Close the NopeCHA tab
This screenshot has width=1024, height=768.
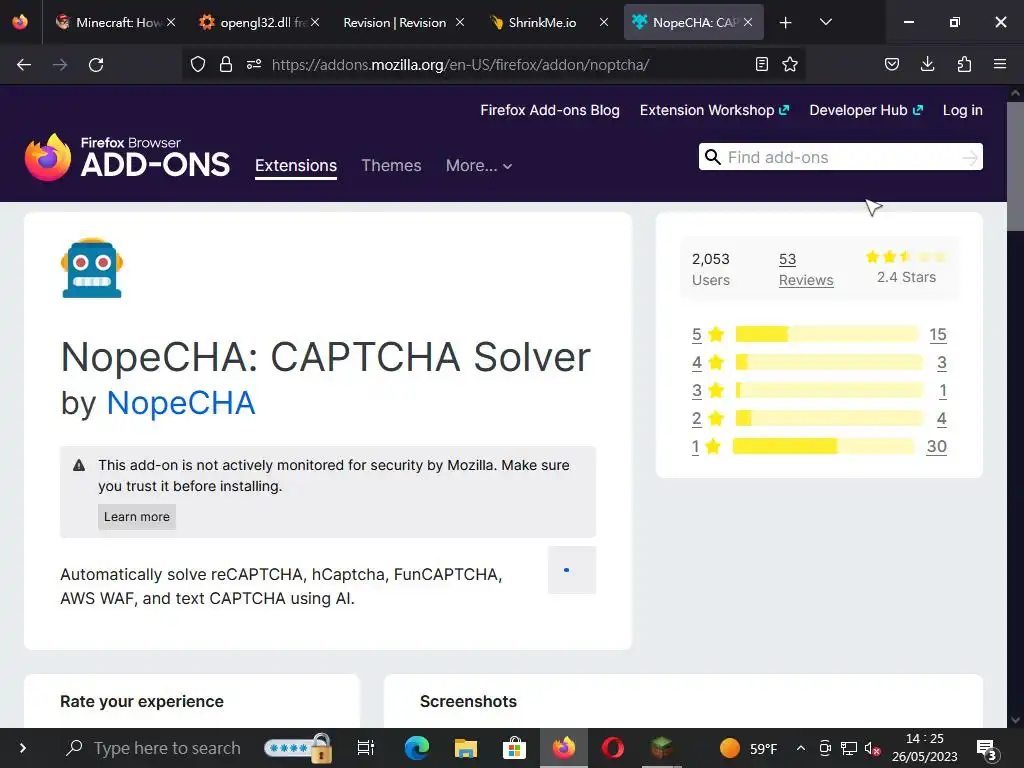(x=748, y=22)
